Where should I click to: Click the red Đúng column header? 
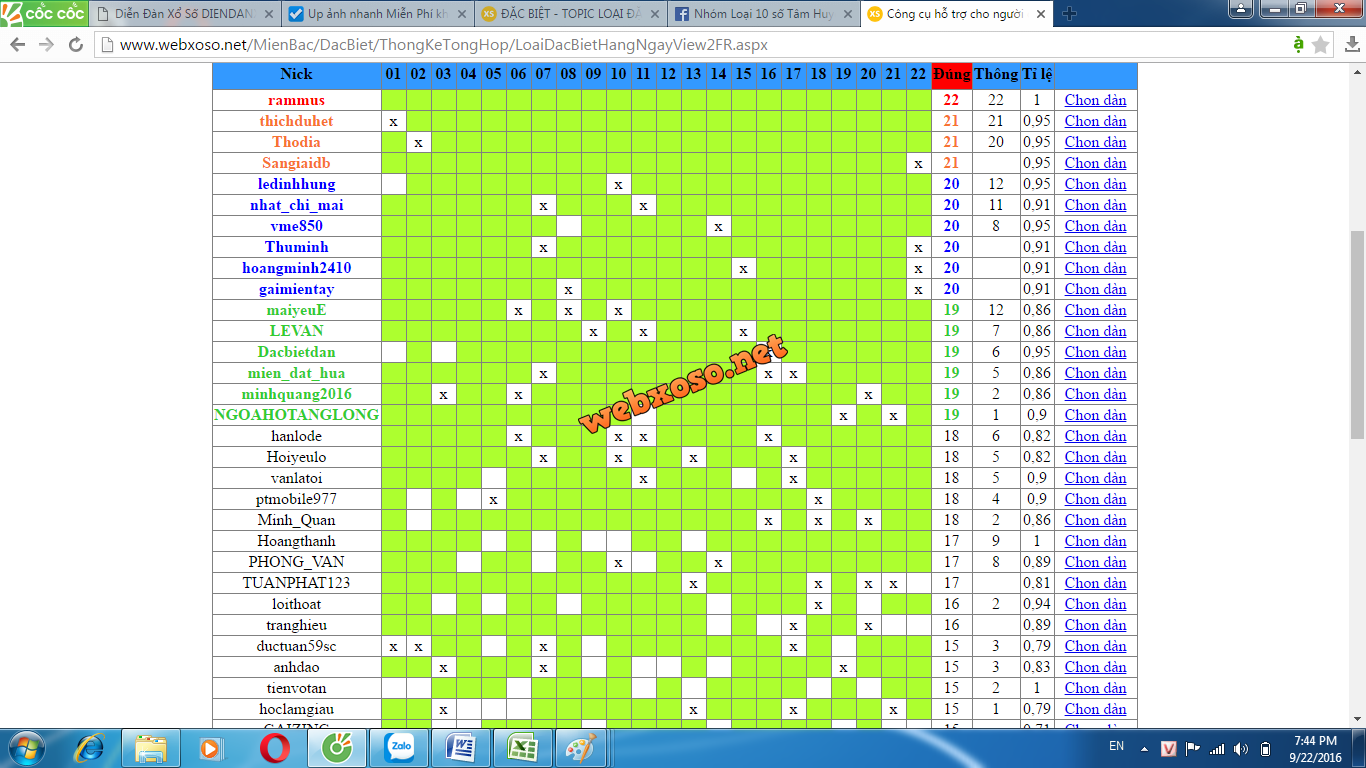coord(951,74)
